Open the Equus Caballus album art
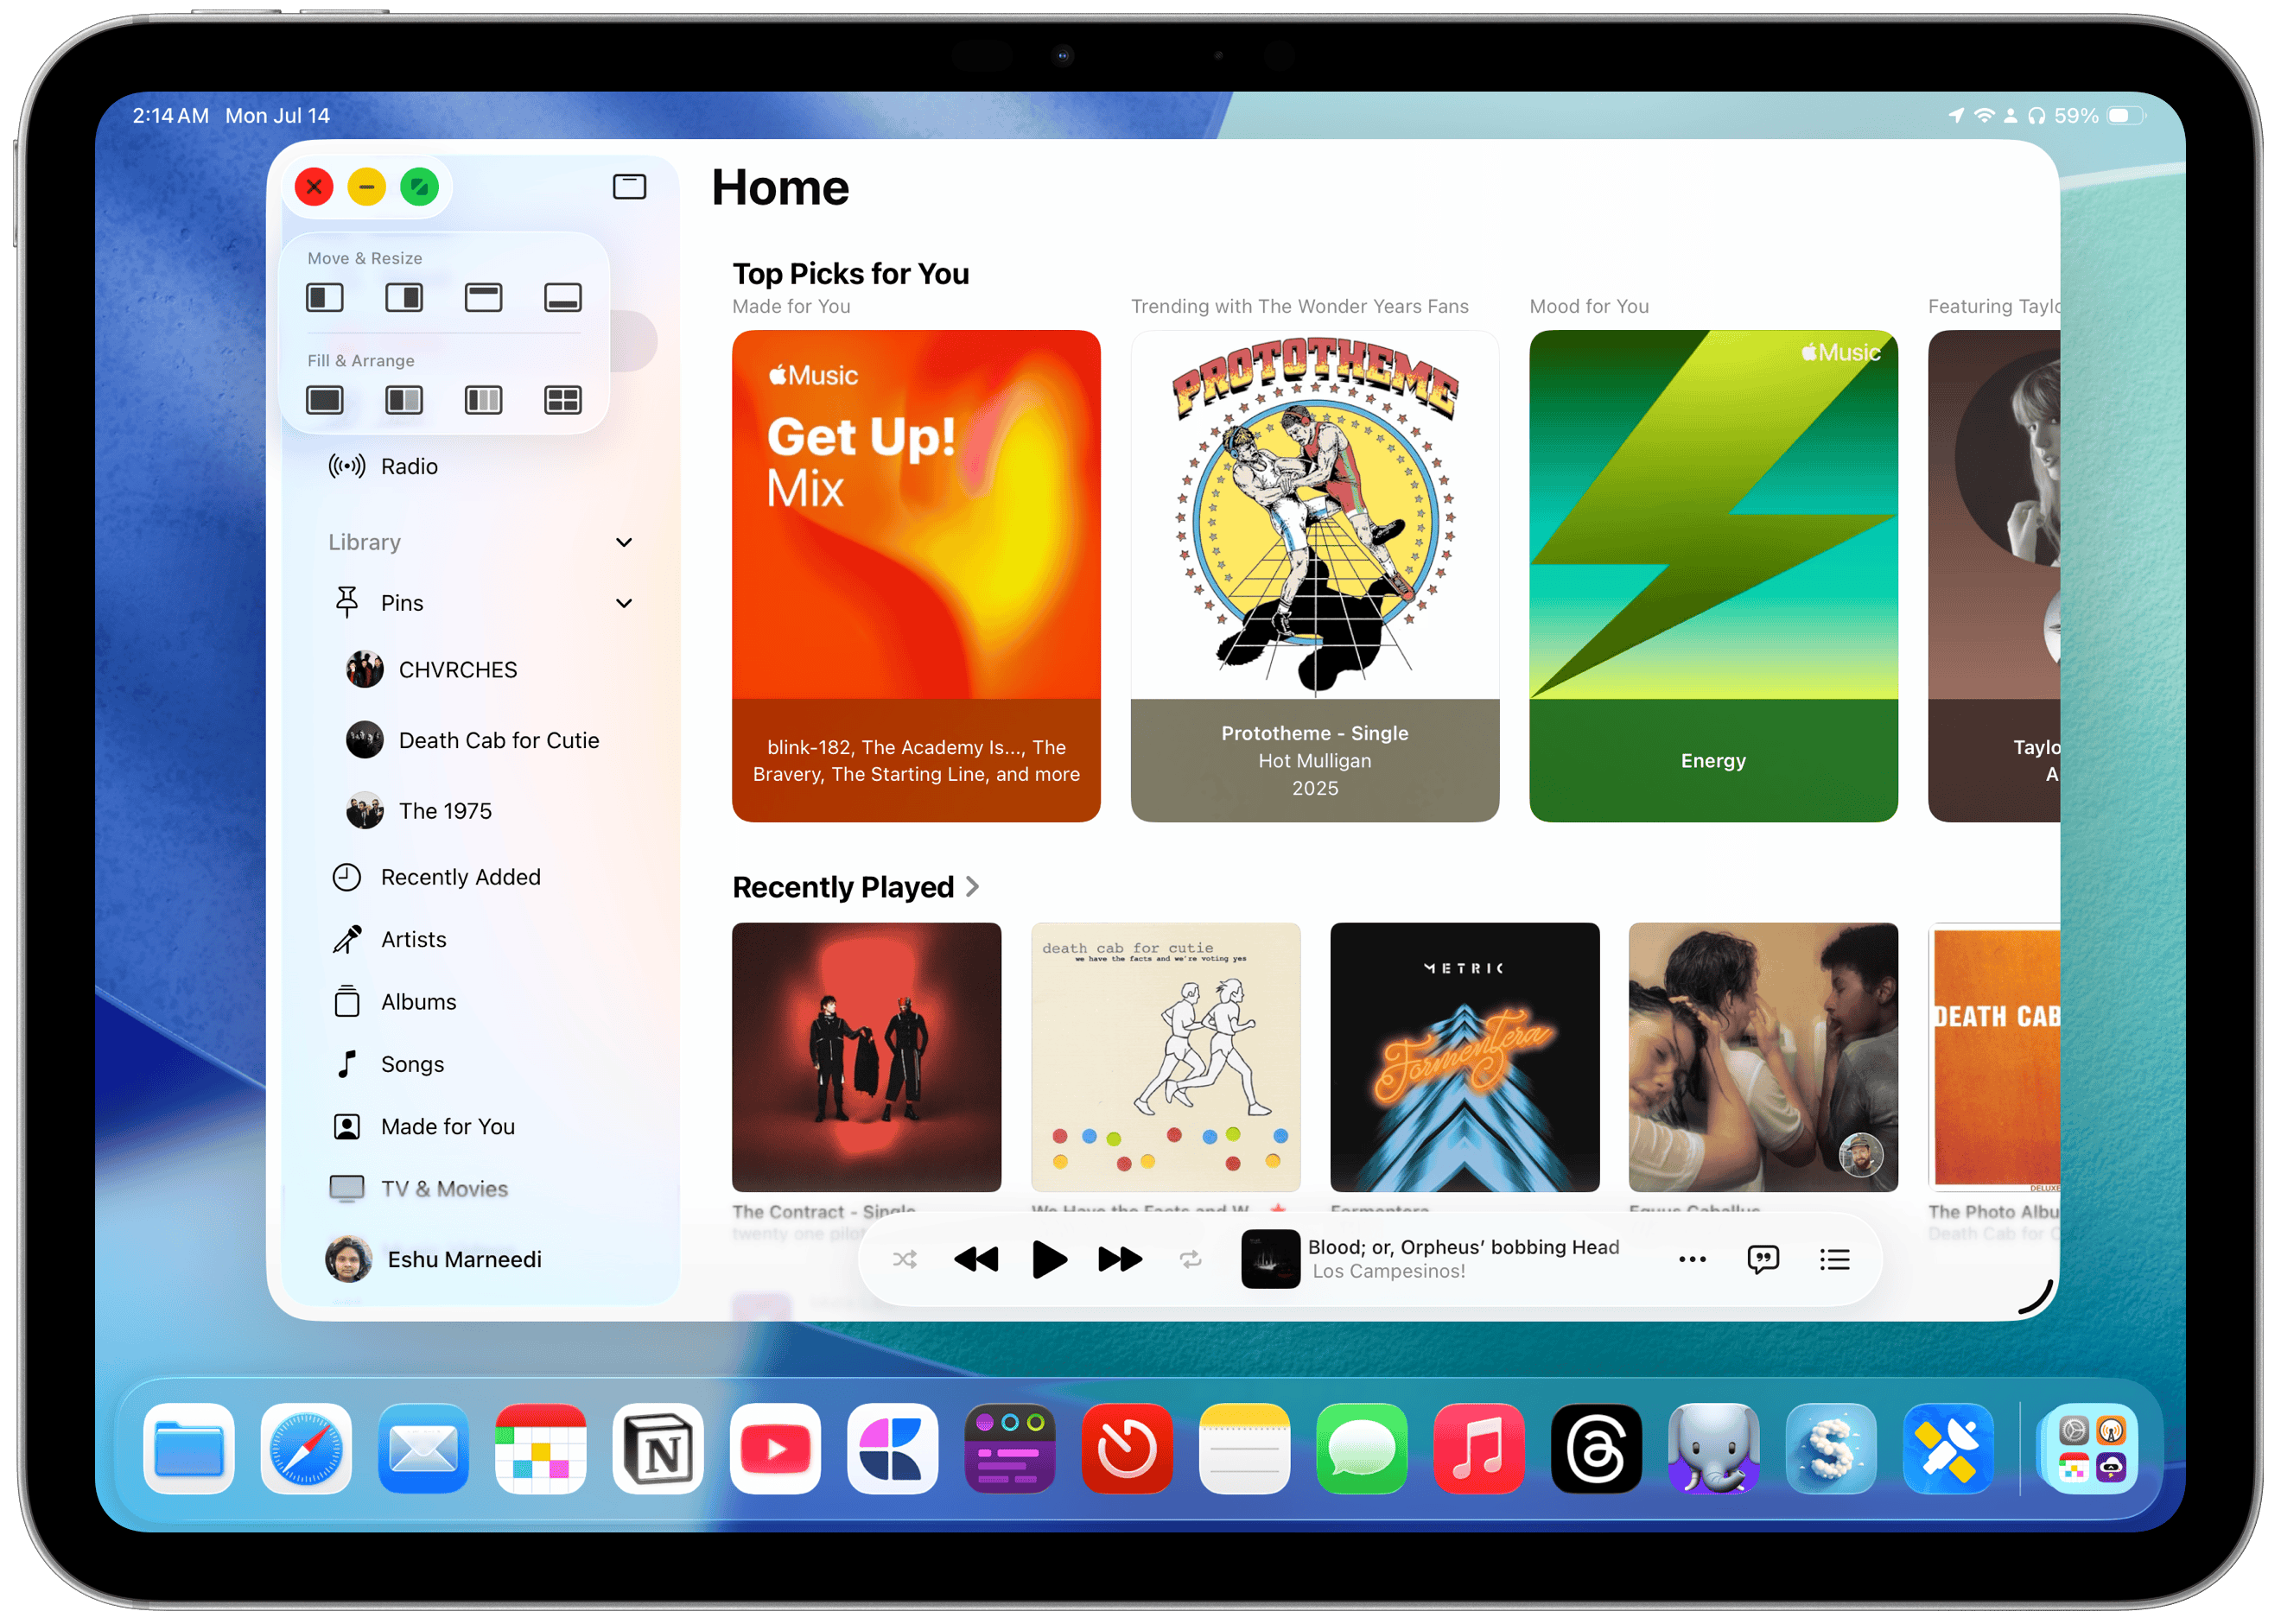 point(1765,1058)
